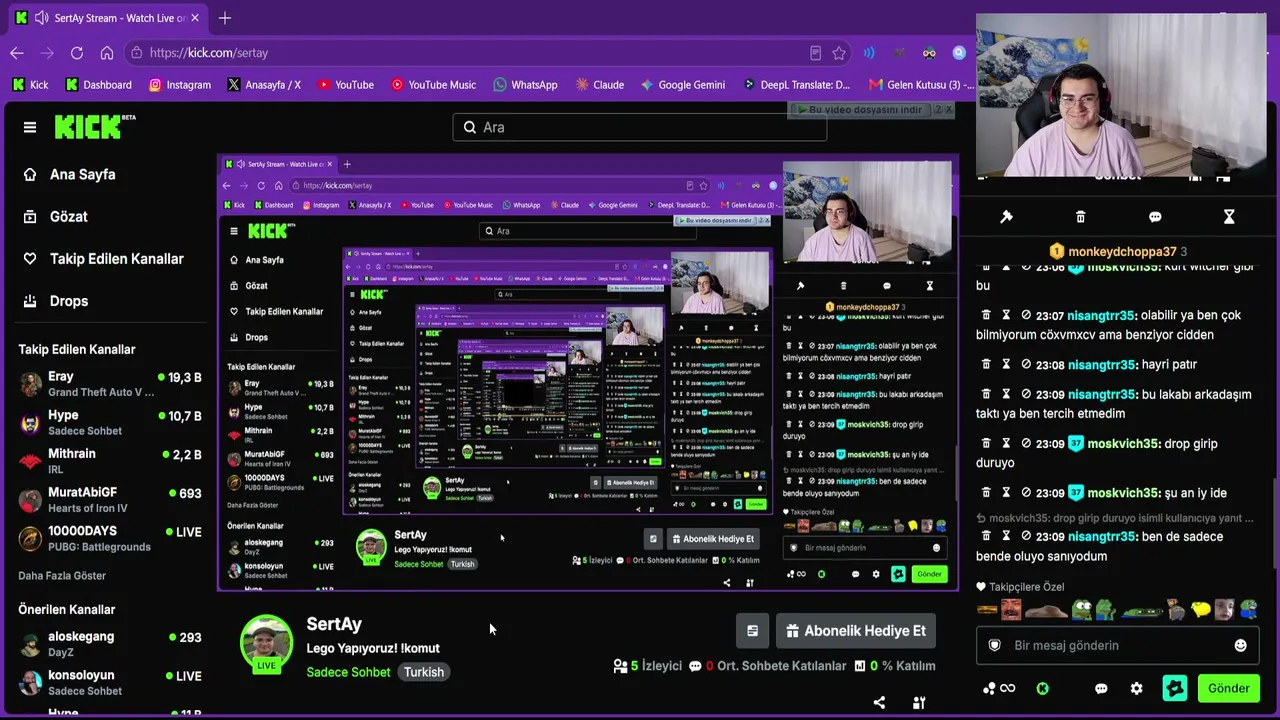Click the browser home icon

pos(107,53)
